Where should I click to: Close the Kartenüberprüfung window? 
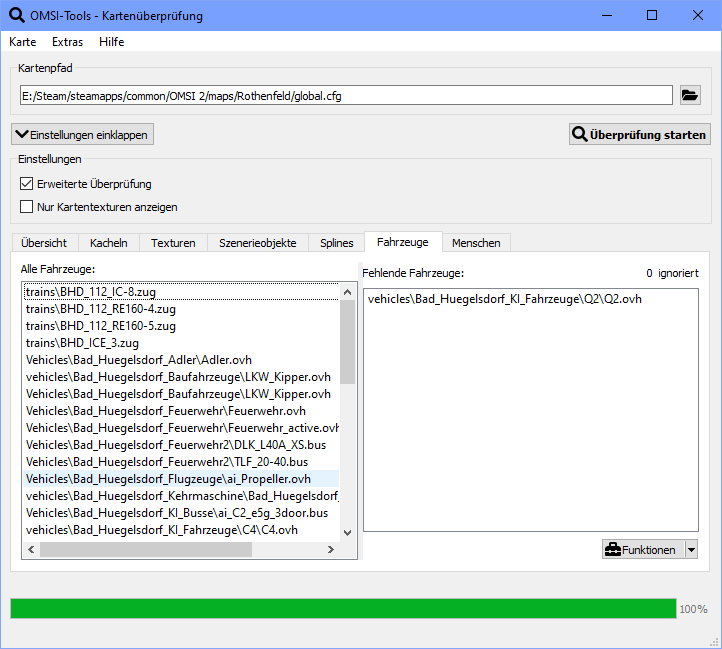(x=697, y=15)
